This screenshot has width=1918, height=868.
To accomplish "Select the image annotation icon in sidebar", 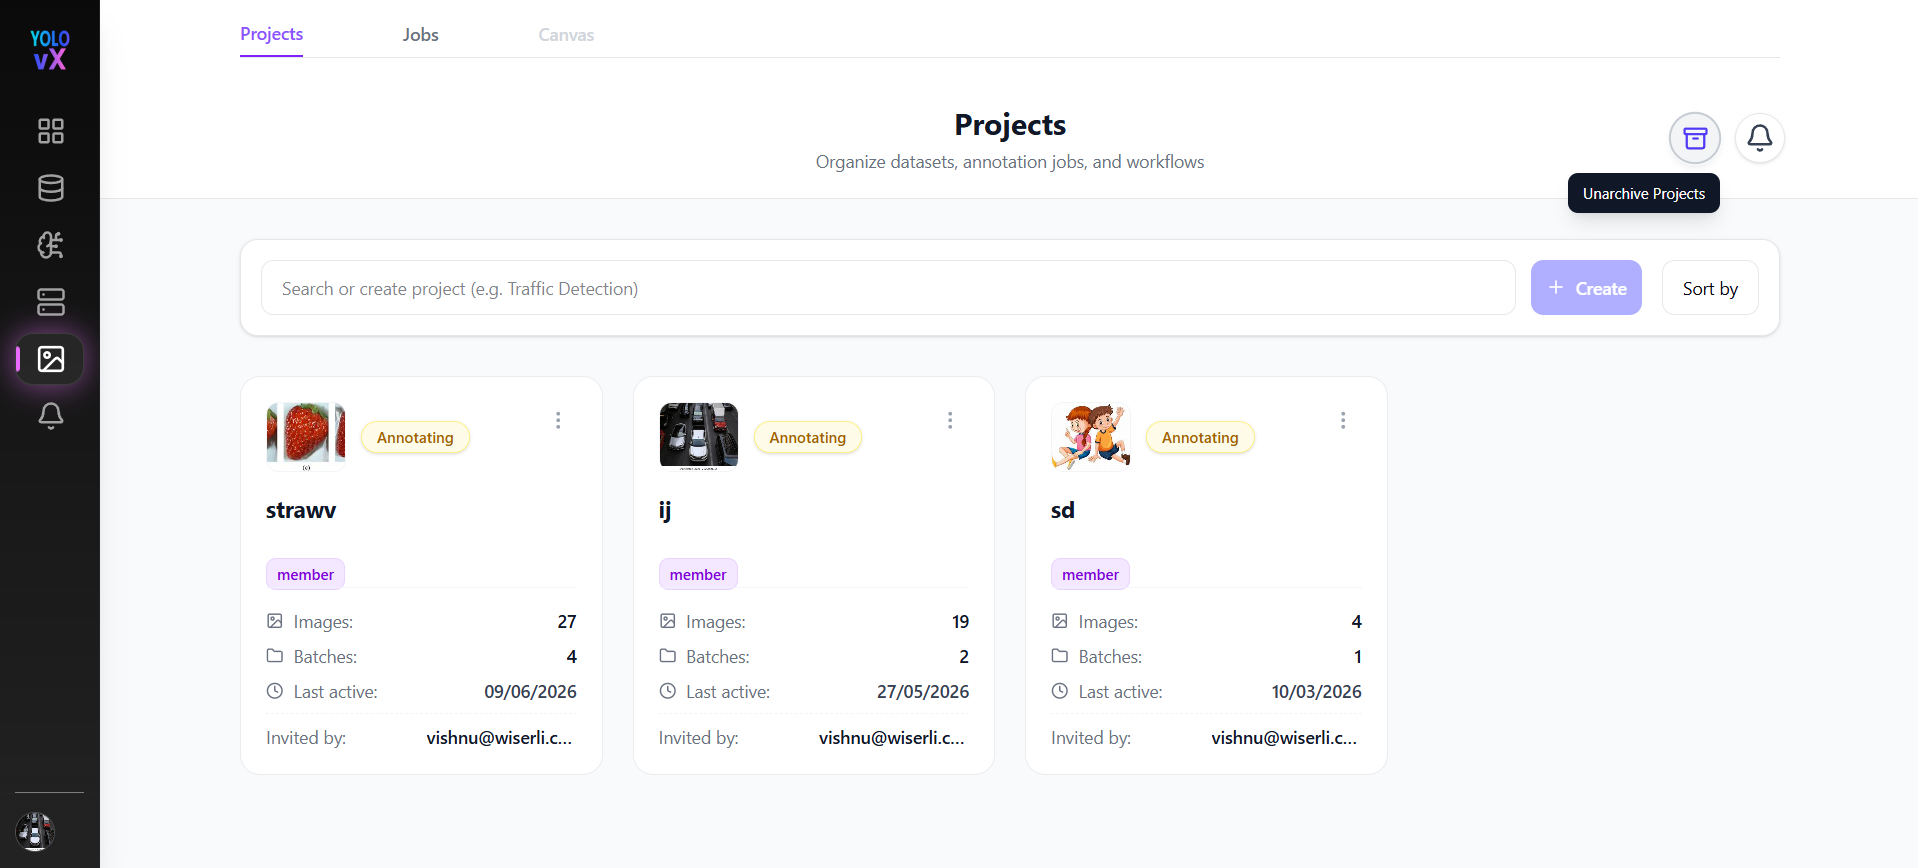I will pos(51,359).
